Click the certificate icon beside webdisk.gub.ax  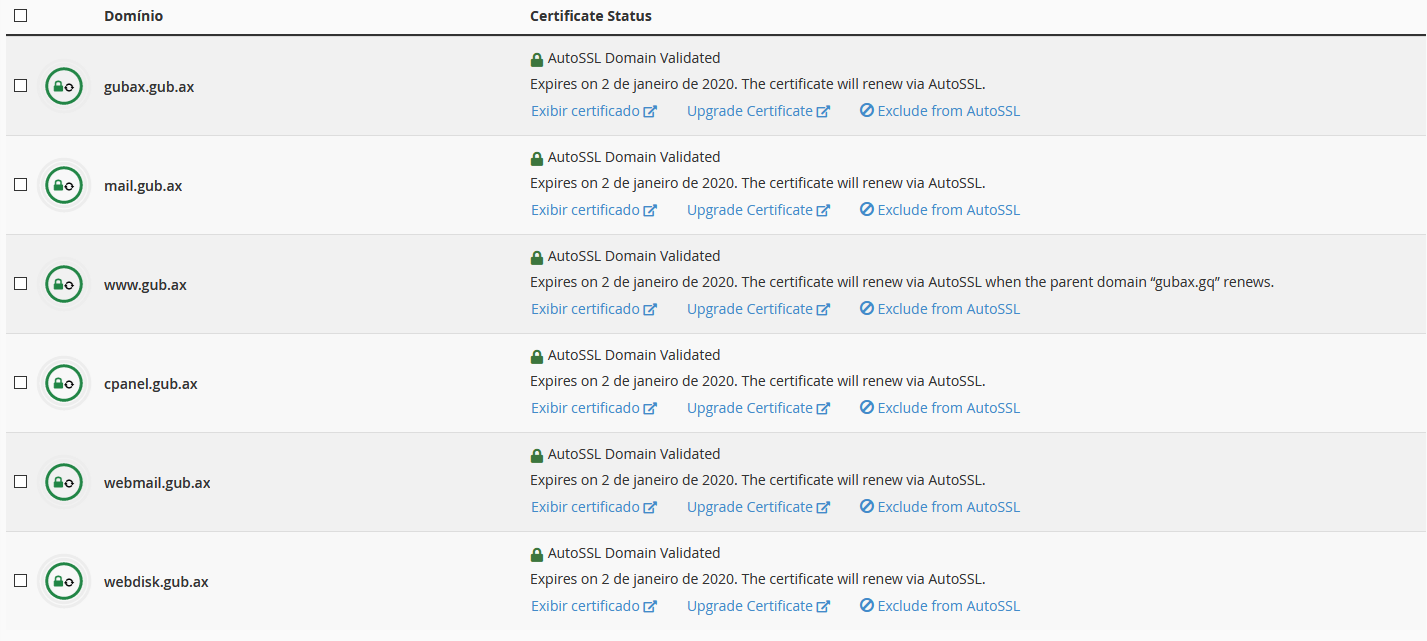pos(64,581)
